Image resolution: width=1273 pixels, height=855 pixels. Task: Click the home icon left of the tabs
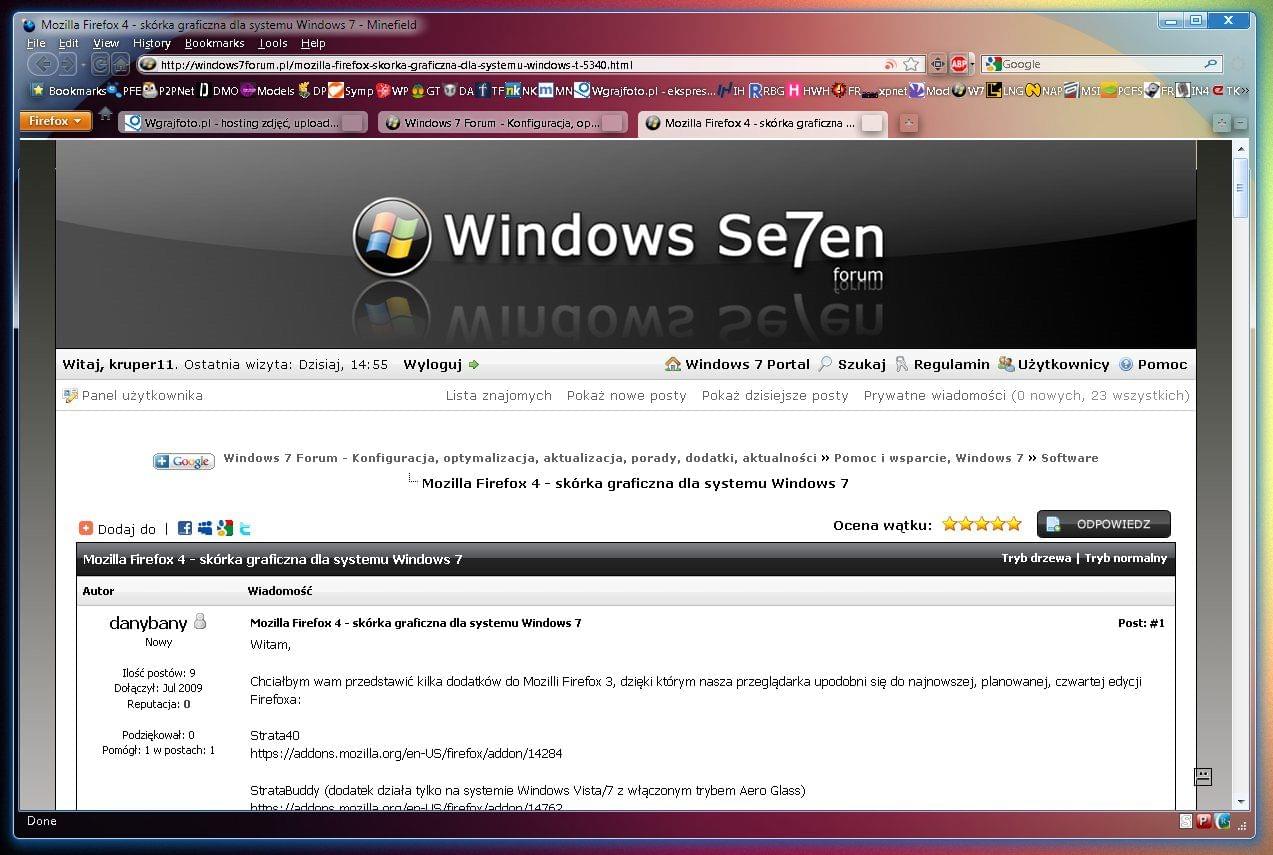(x=105, y=114)
